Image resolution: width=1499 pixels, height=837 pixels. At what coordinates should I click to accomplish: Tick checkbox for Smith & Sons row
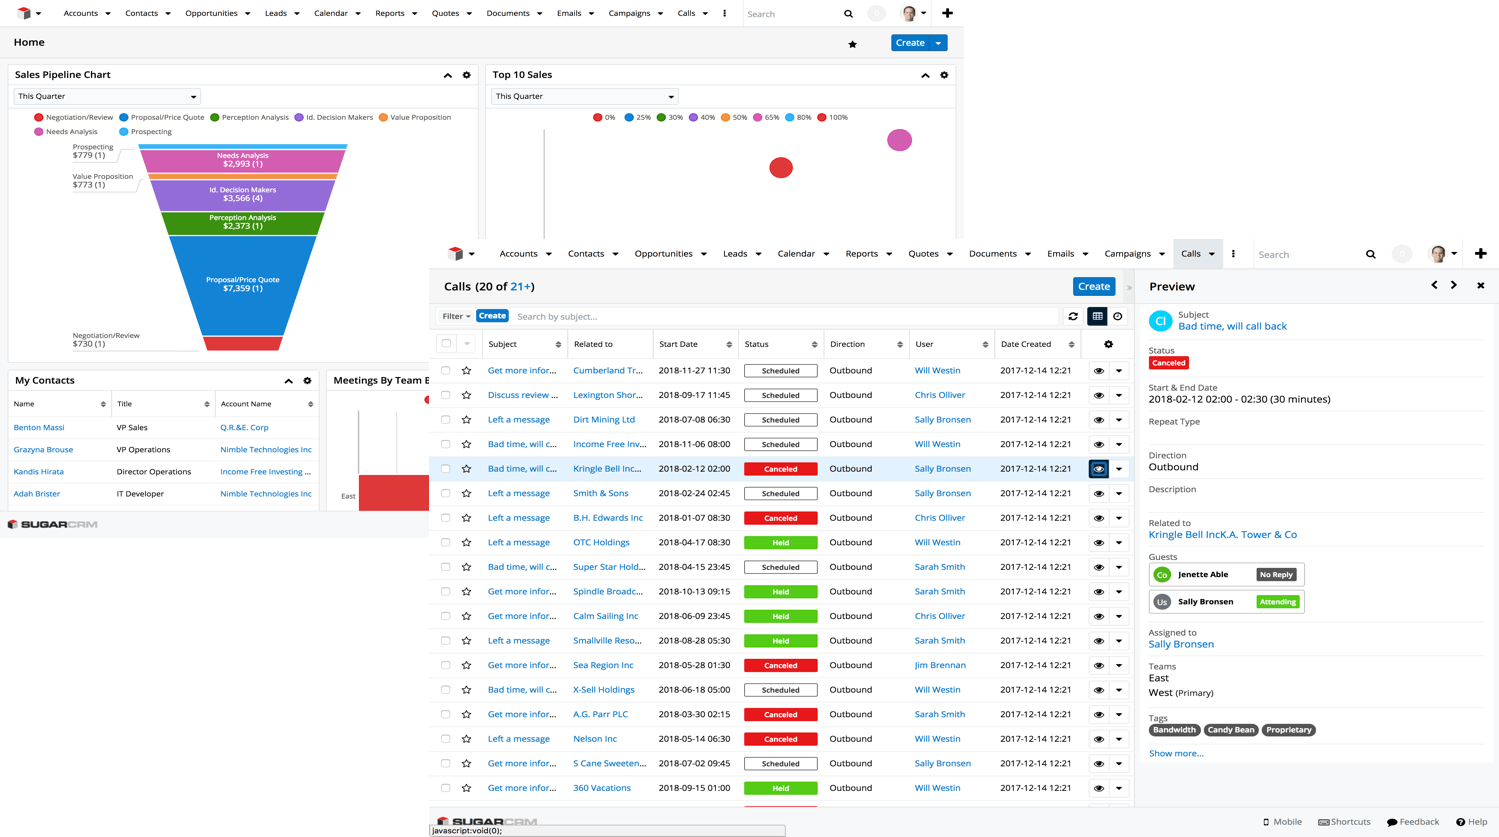click(x=446, y=494)
